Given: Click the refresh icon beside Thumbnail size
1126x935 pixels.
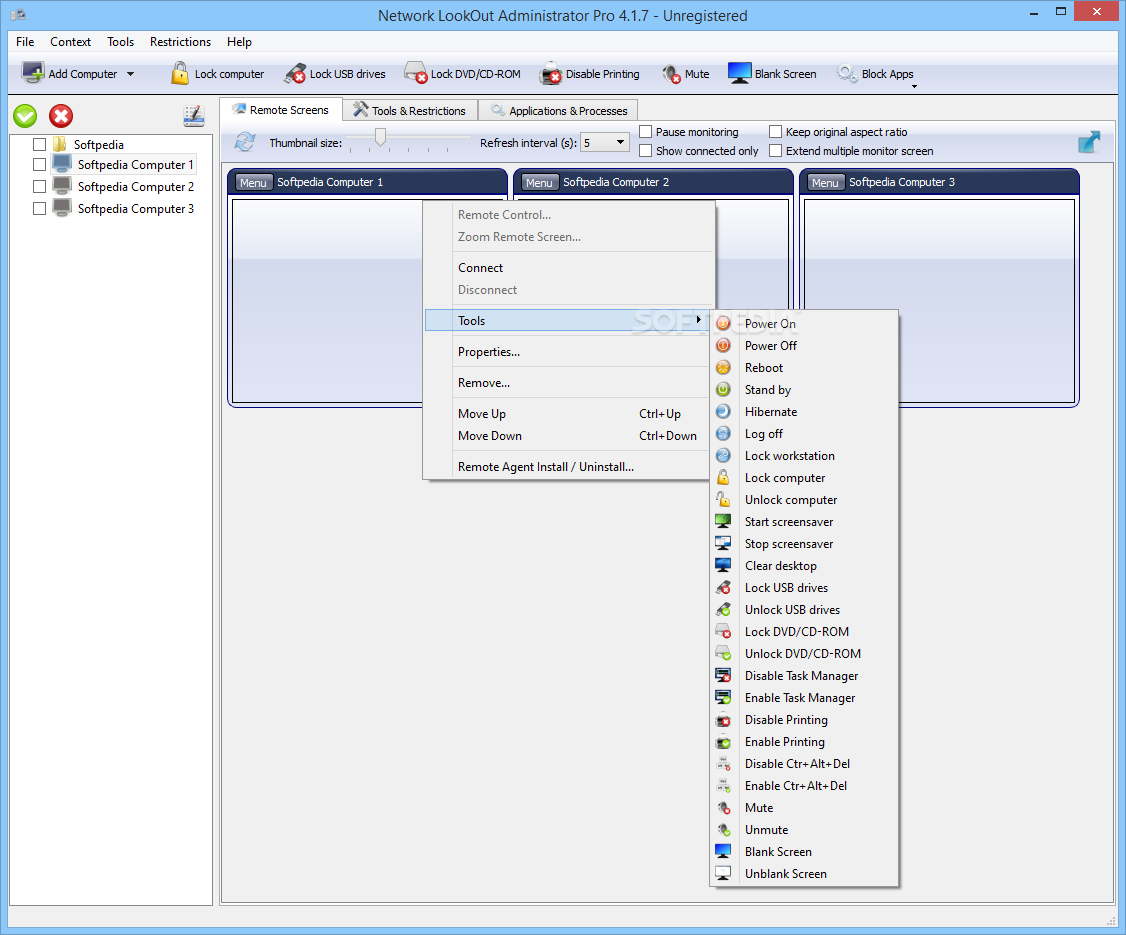Looking at the screenshot, I should [x=245, y=141].
